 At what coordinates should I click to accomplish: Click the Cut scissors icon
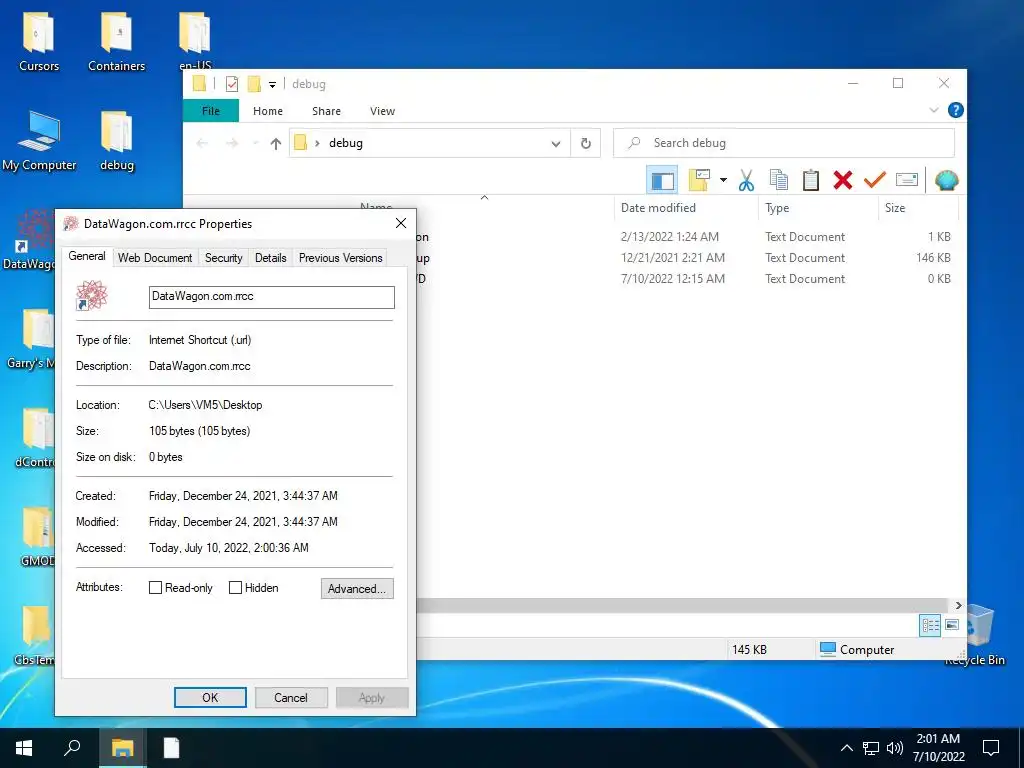point(746,180)
